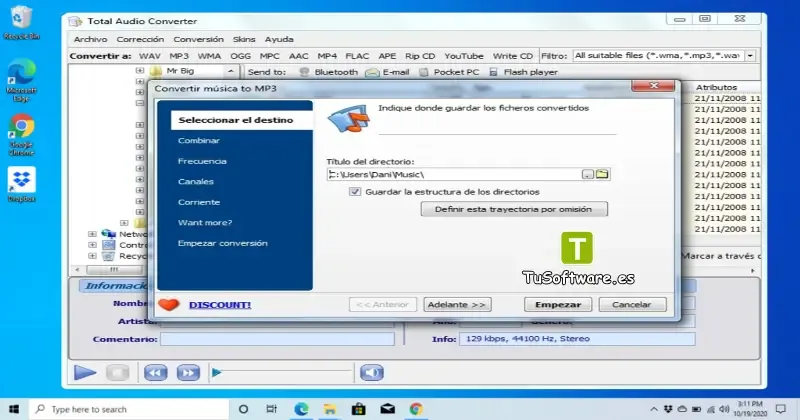
Task: Click the YouTube toolbar button
Action: point(463,56)
